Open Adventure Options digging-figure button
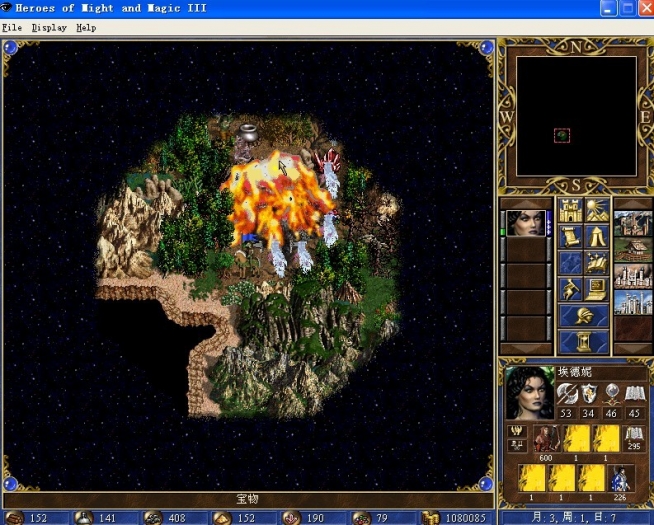The image size is (654, 525). [570, 289]
